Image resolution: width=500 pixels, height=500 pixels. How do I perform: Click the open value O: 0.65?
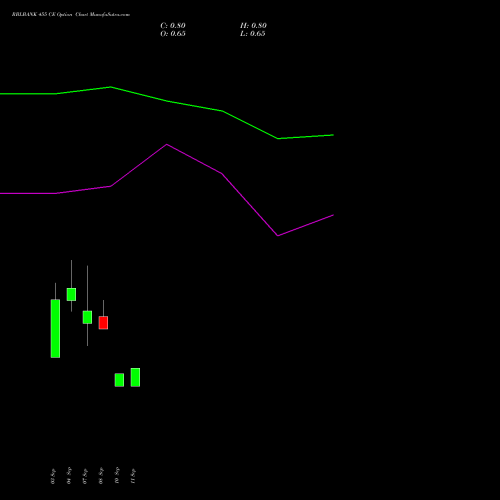click(x=173, y=34)
